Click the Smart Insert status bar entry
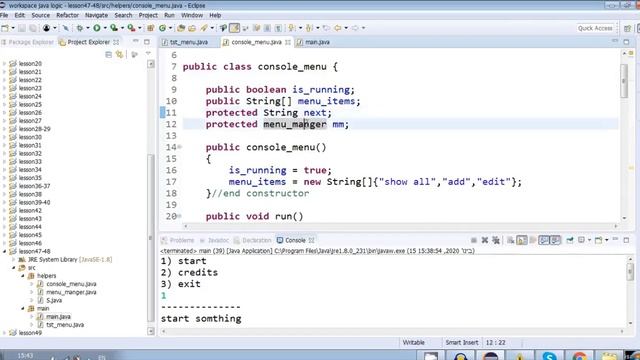The image size is (640, 360). point(462,342)
